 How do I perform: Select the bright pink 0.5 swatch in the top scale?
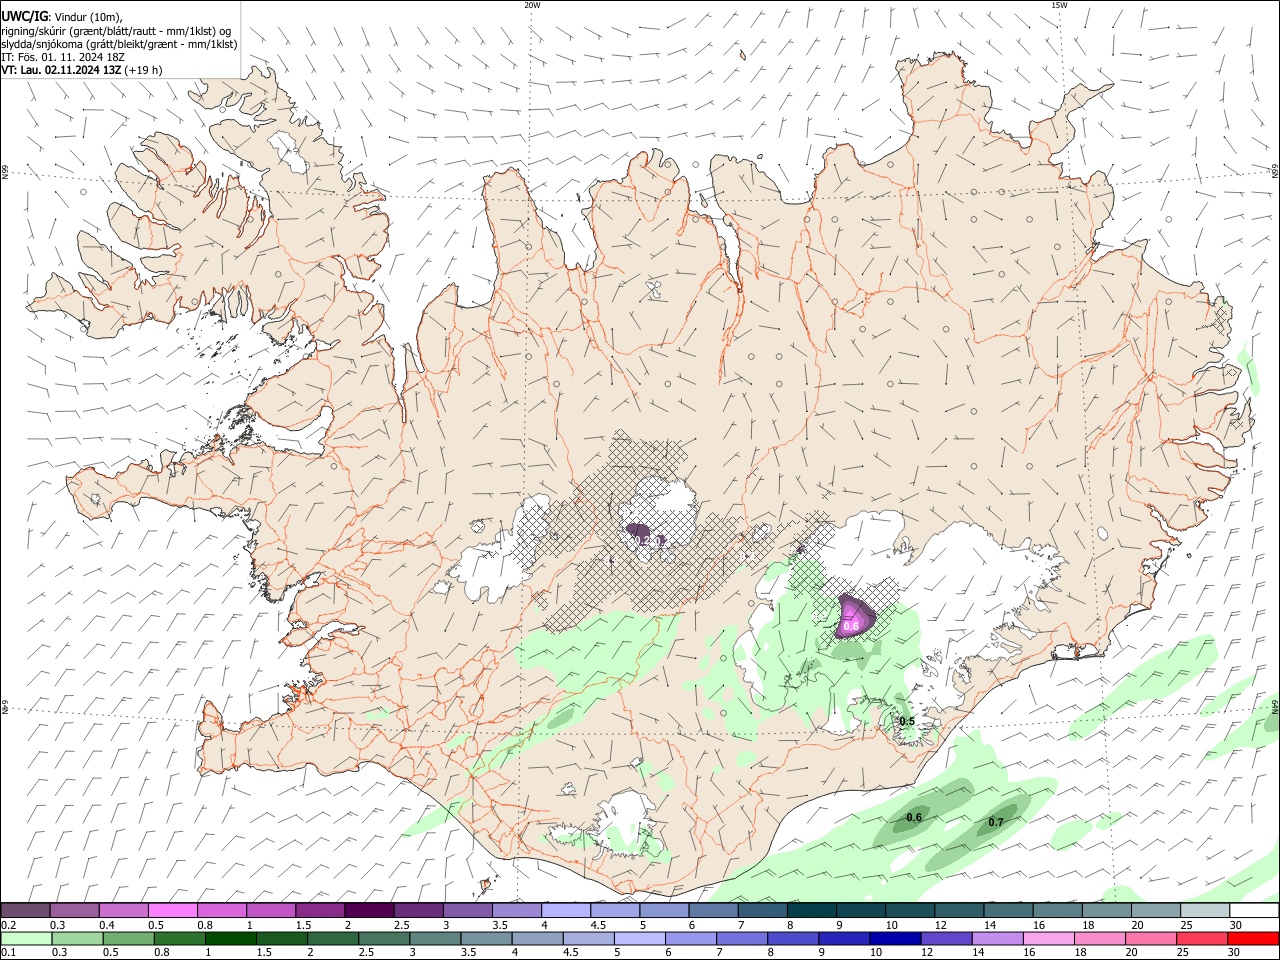tap(173, 910)
